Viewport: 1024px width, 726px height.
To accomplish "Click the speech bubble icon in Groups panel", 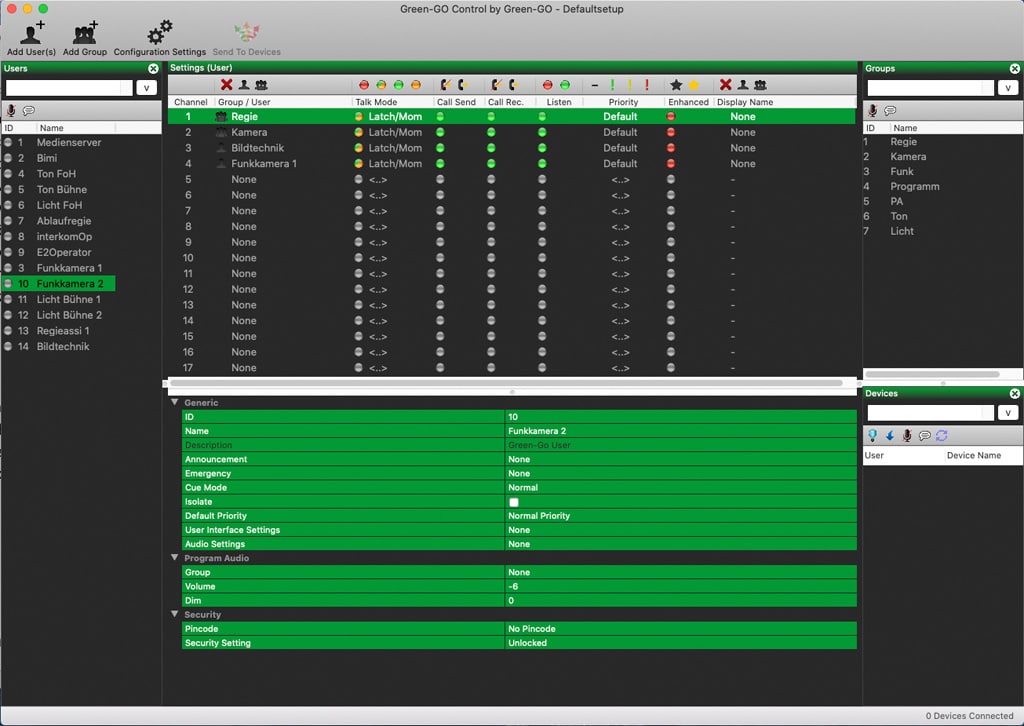I will (890, 110).
